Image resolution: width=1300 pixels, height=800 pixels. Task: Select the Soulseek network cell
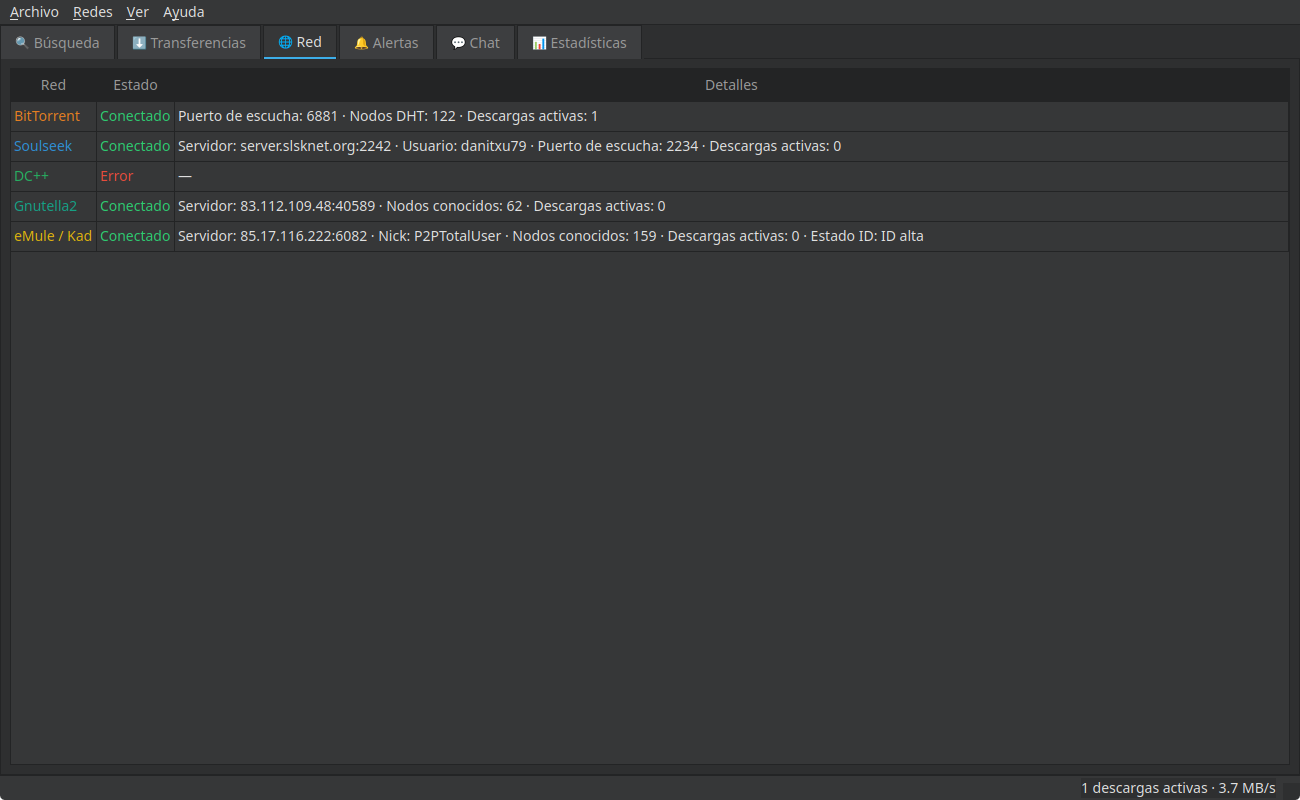53,146
